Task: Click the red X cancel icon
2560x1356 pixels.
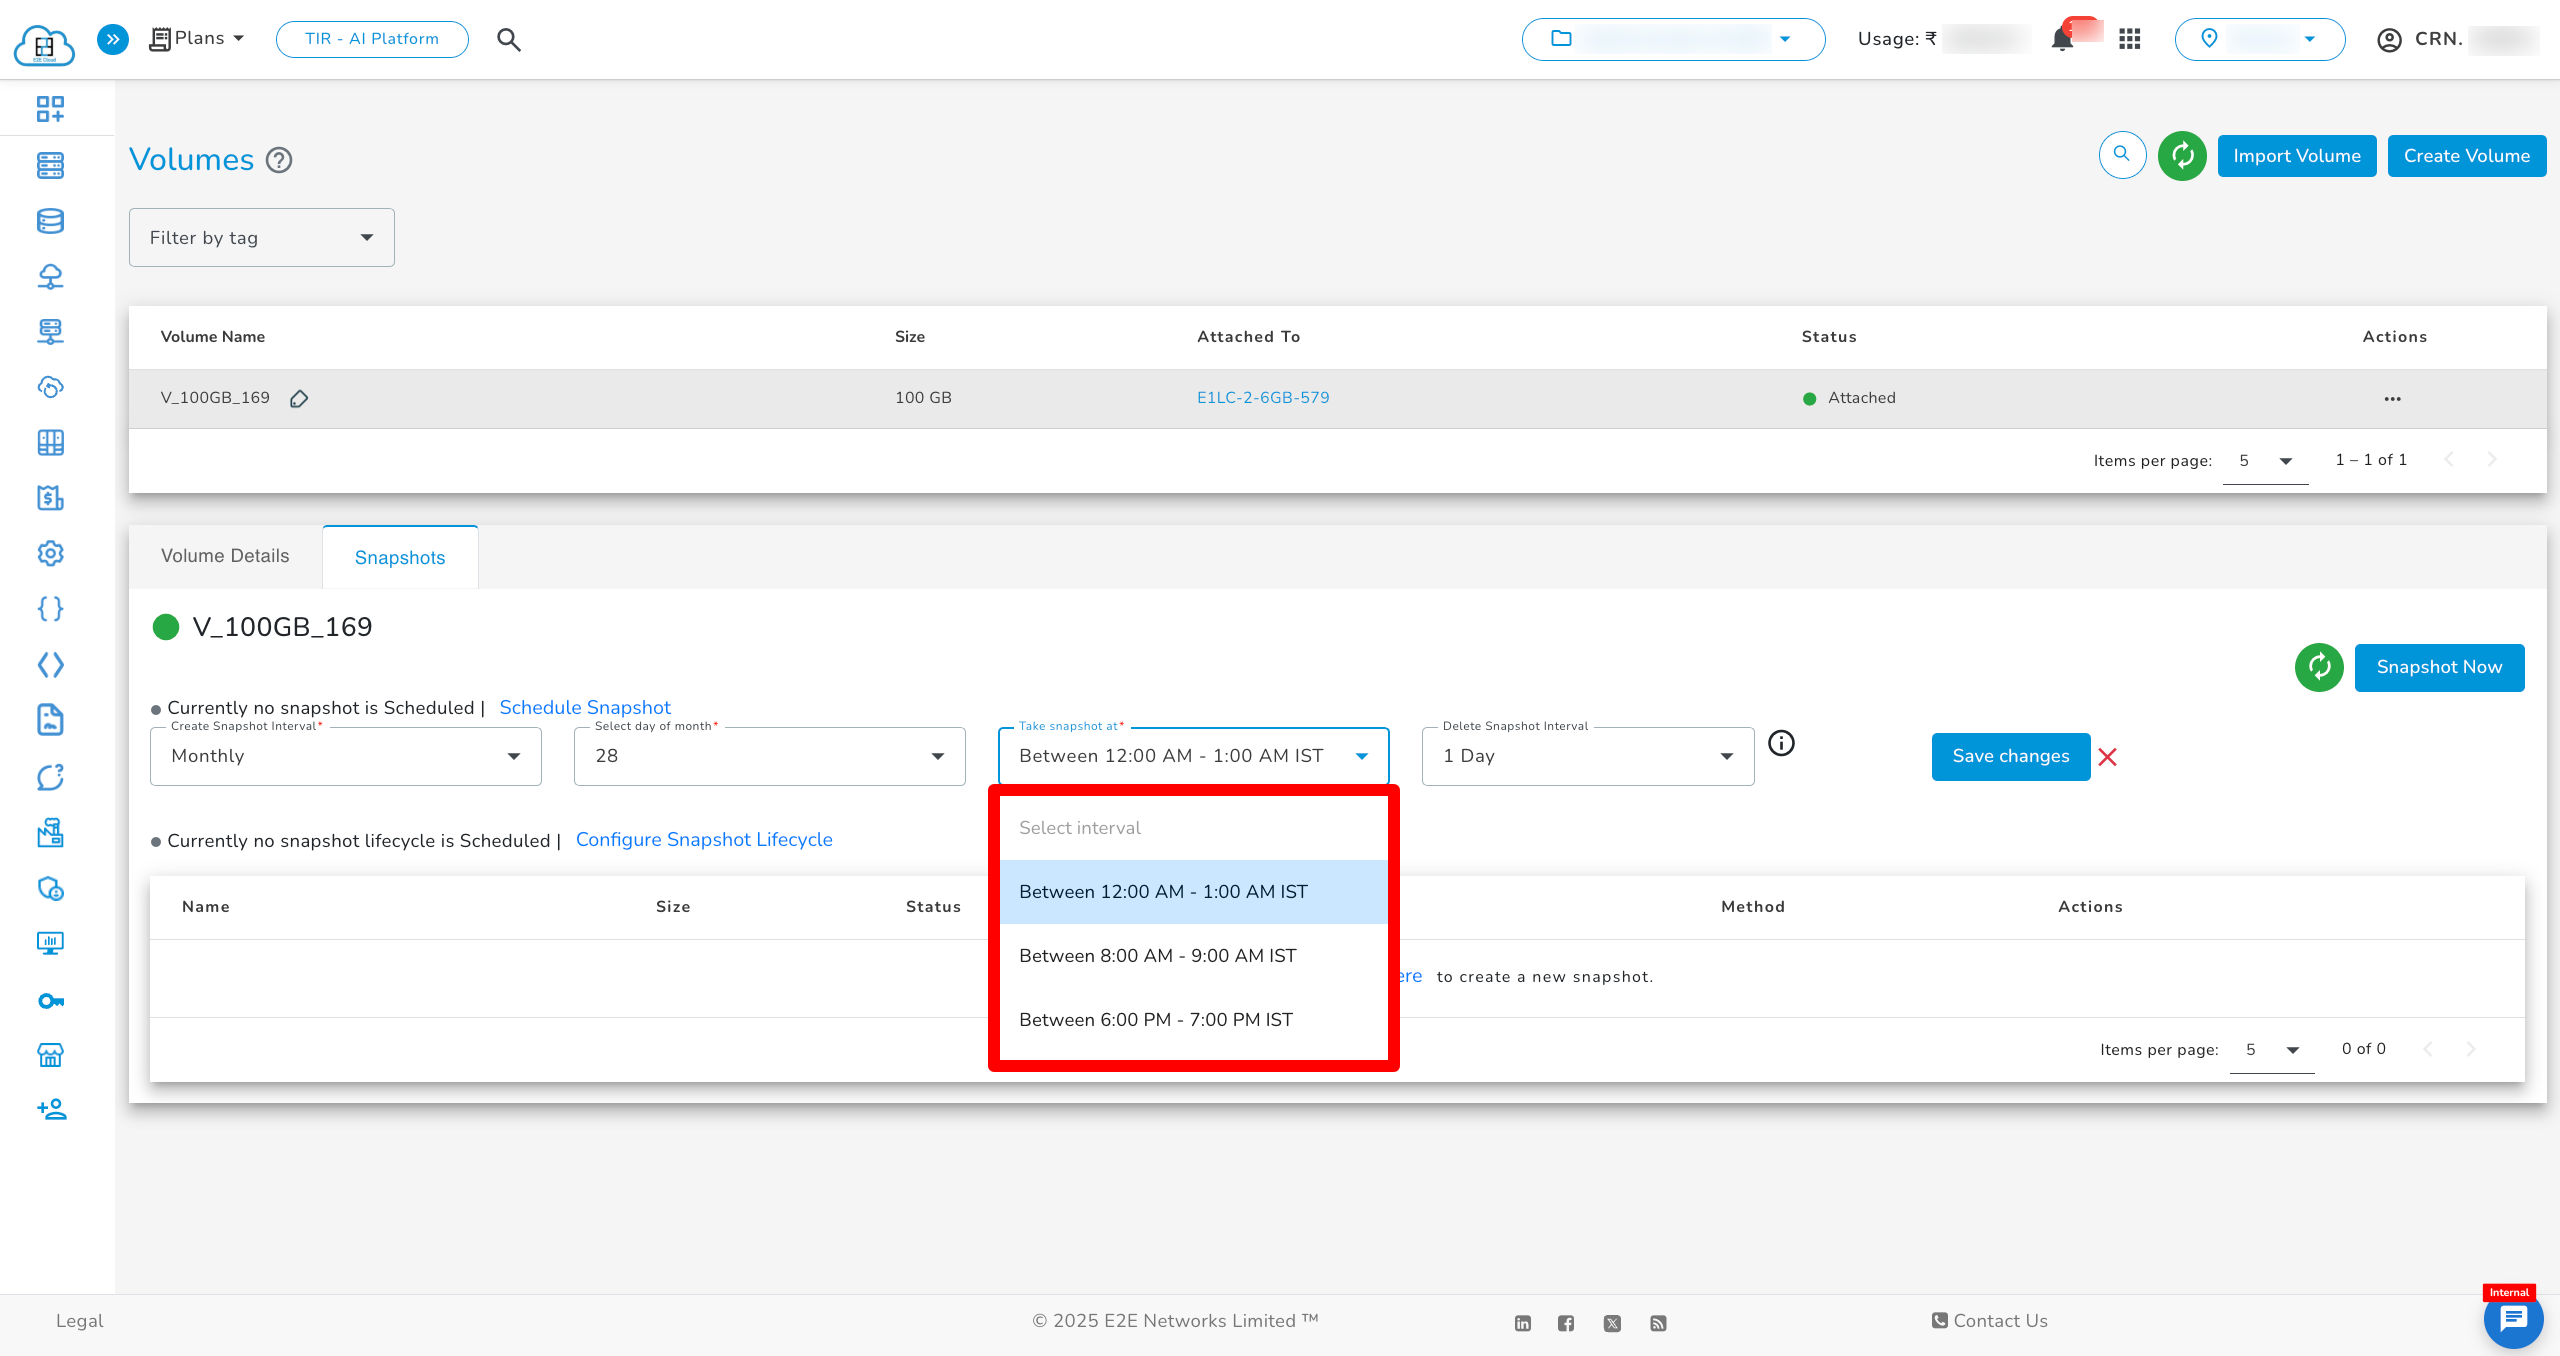Action: (2108, 757)
